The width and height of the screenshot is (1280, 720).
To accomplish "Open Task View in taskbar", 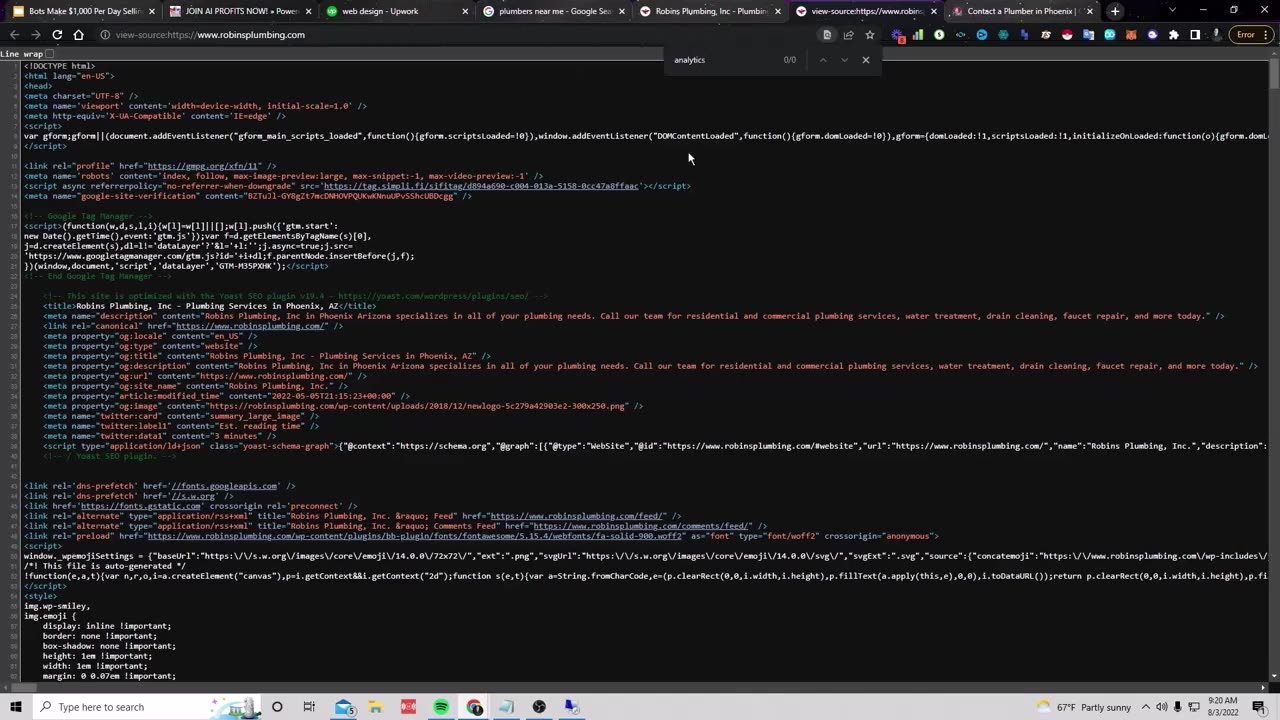I will pyautogui.click(x=309, y=707).
